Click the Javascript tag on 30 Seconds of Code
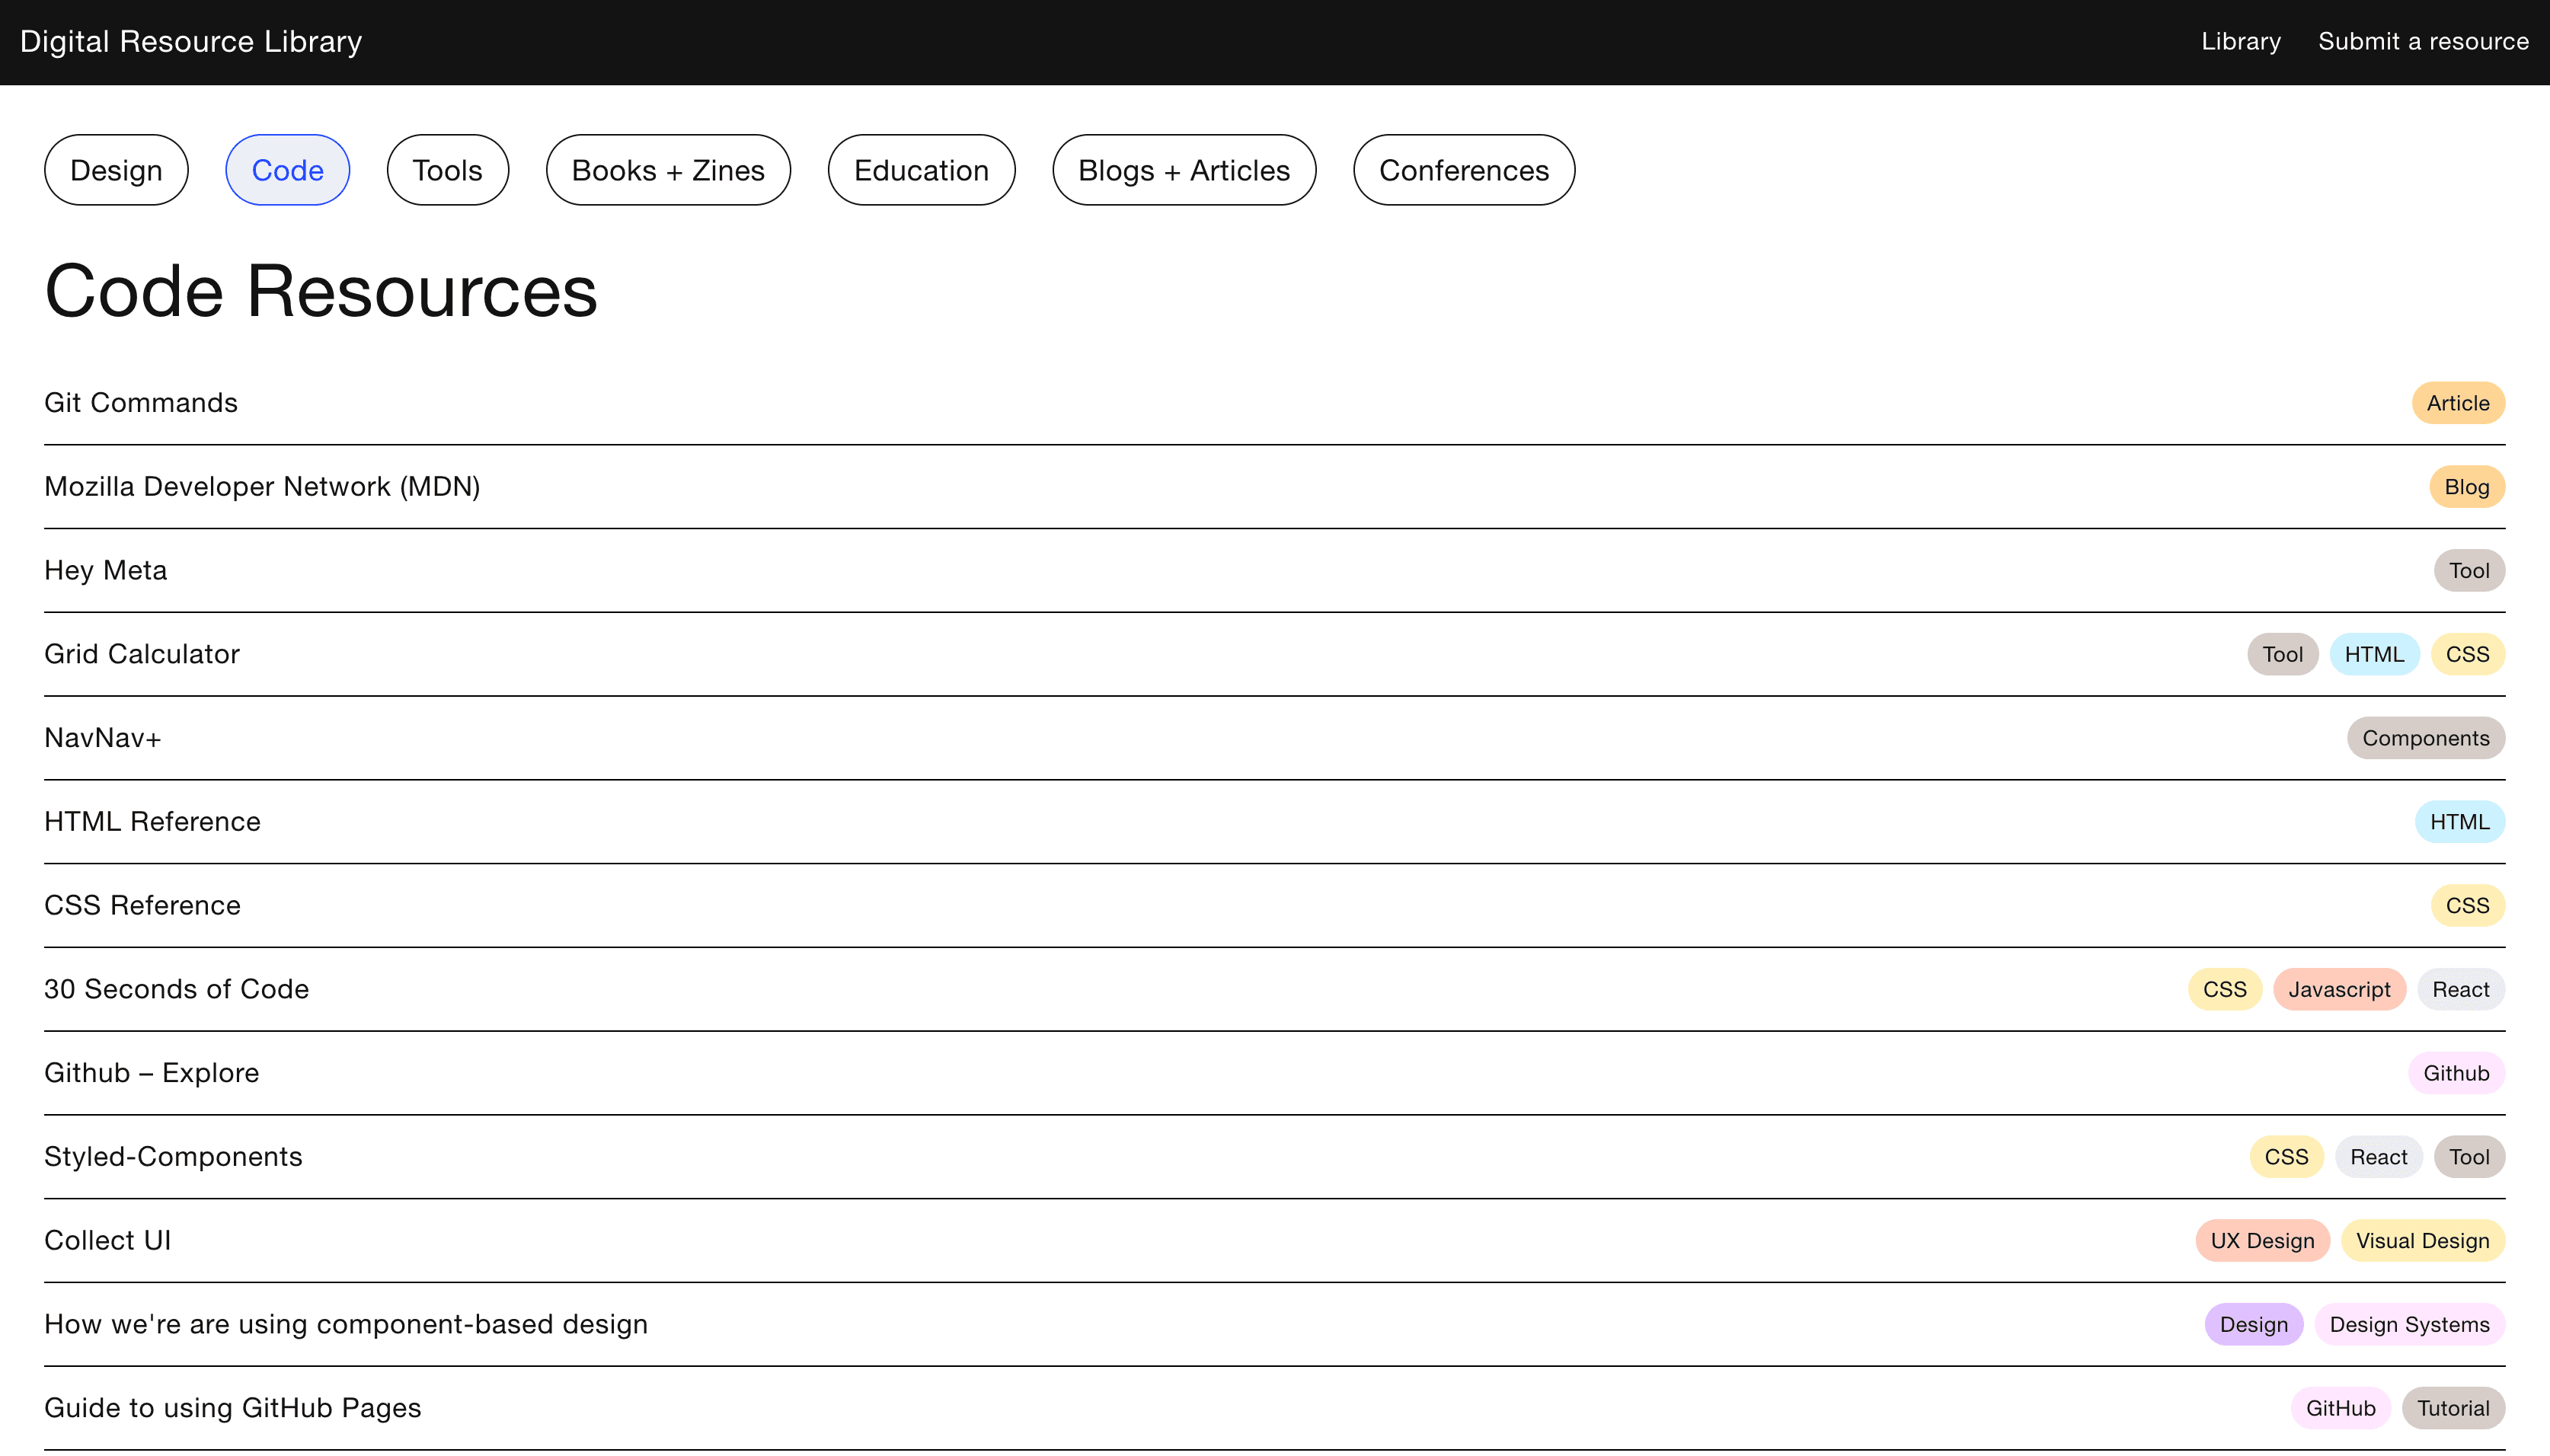The height and width of the screenshot is (1456, 2550). [2338, 989]
